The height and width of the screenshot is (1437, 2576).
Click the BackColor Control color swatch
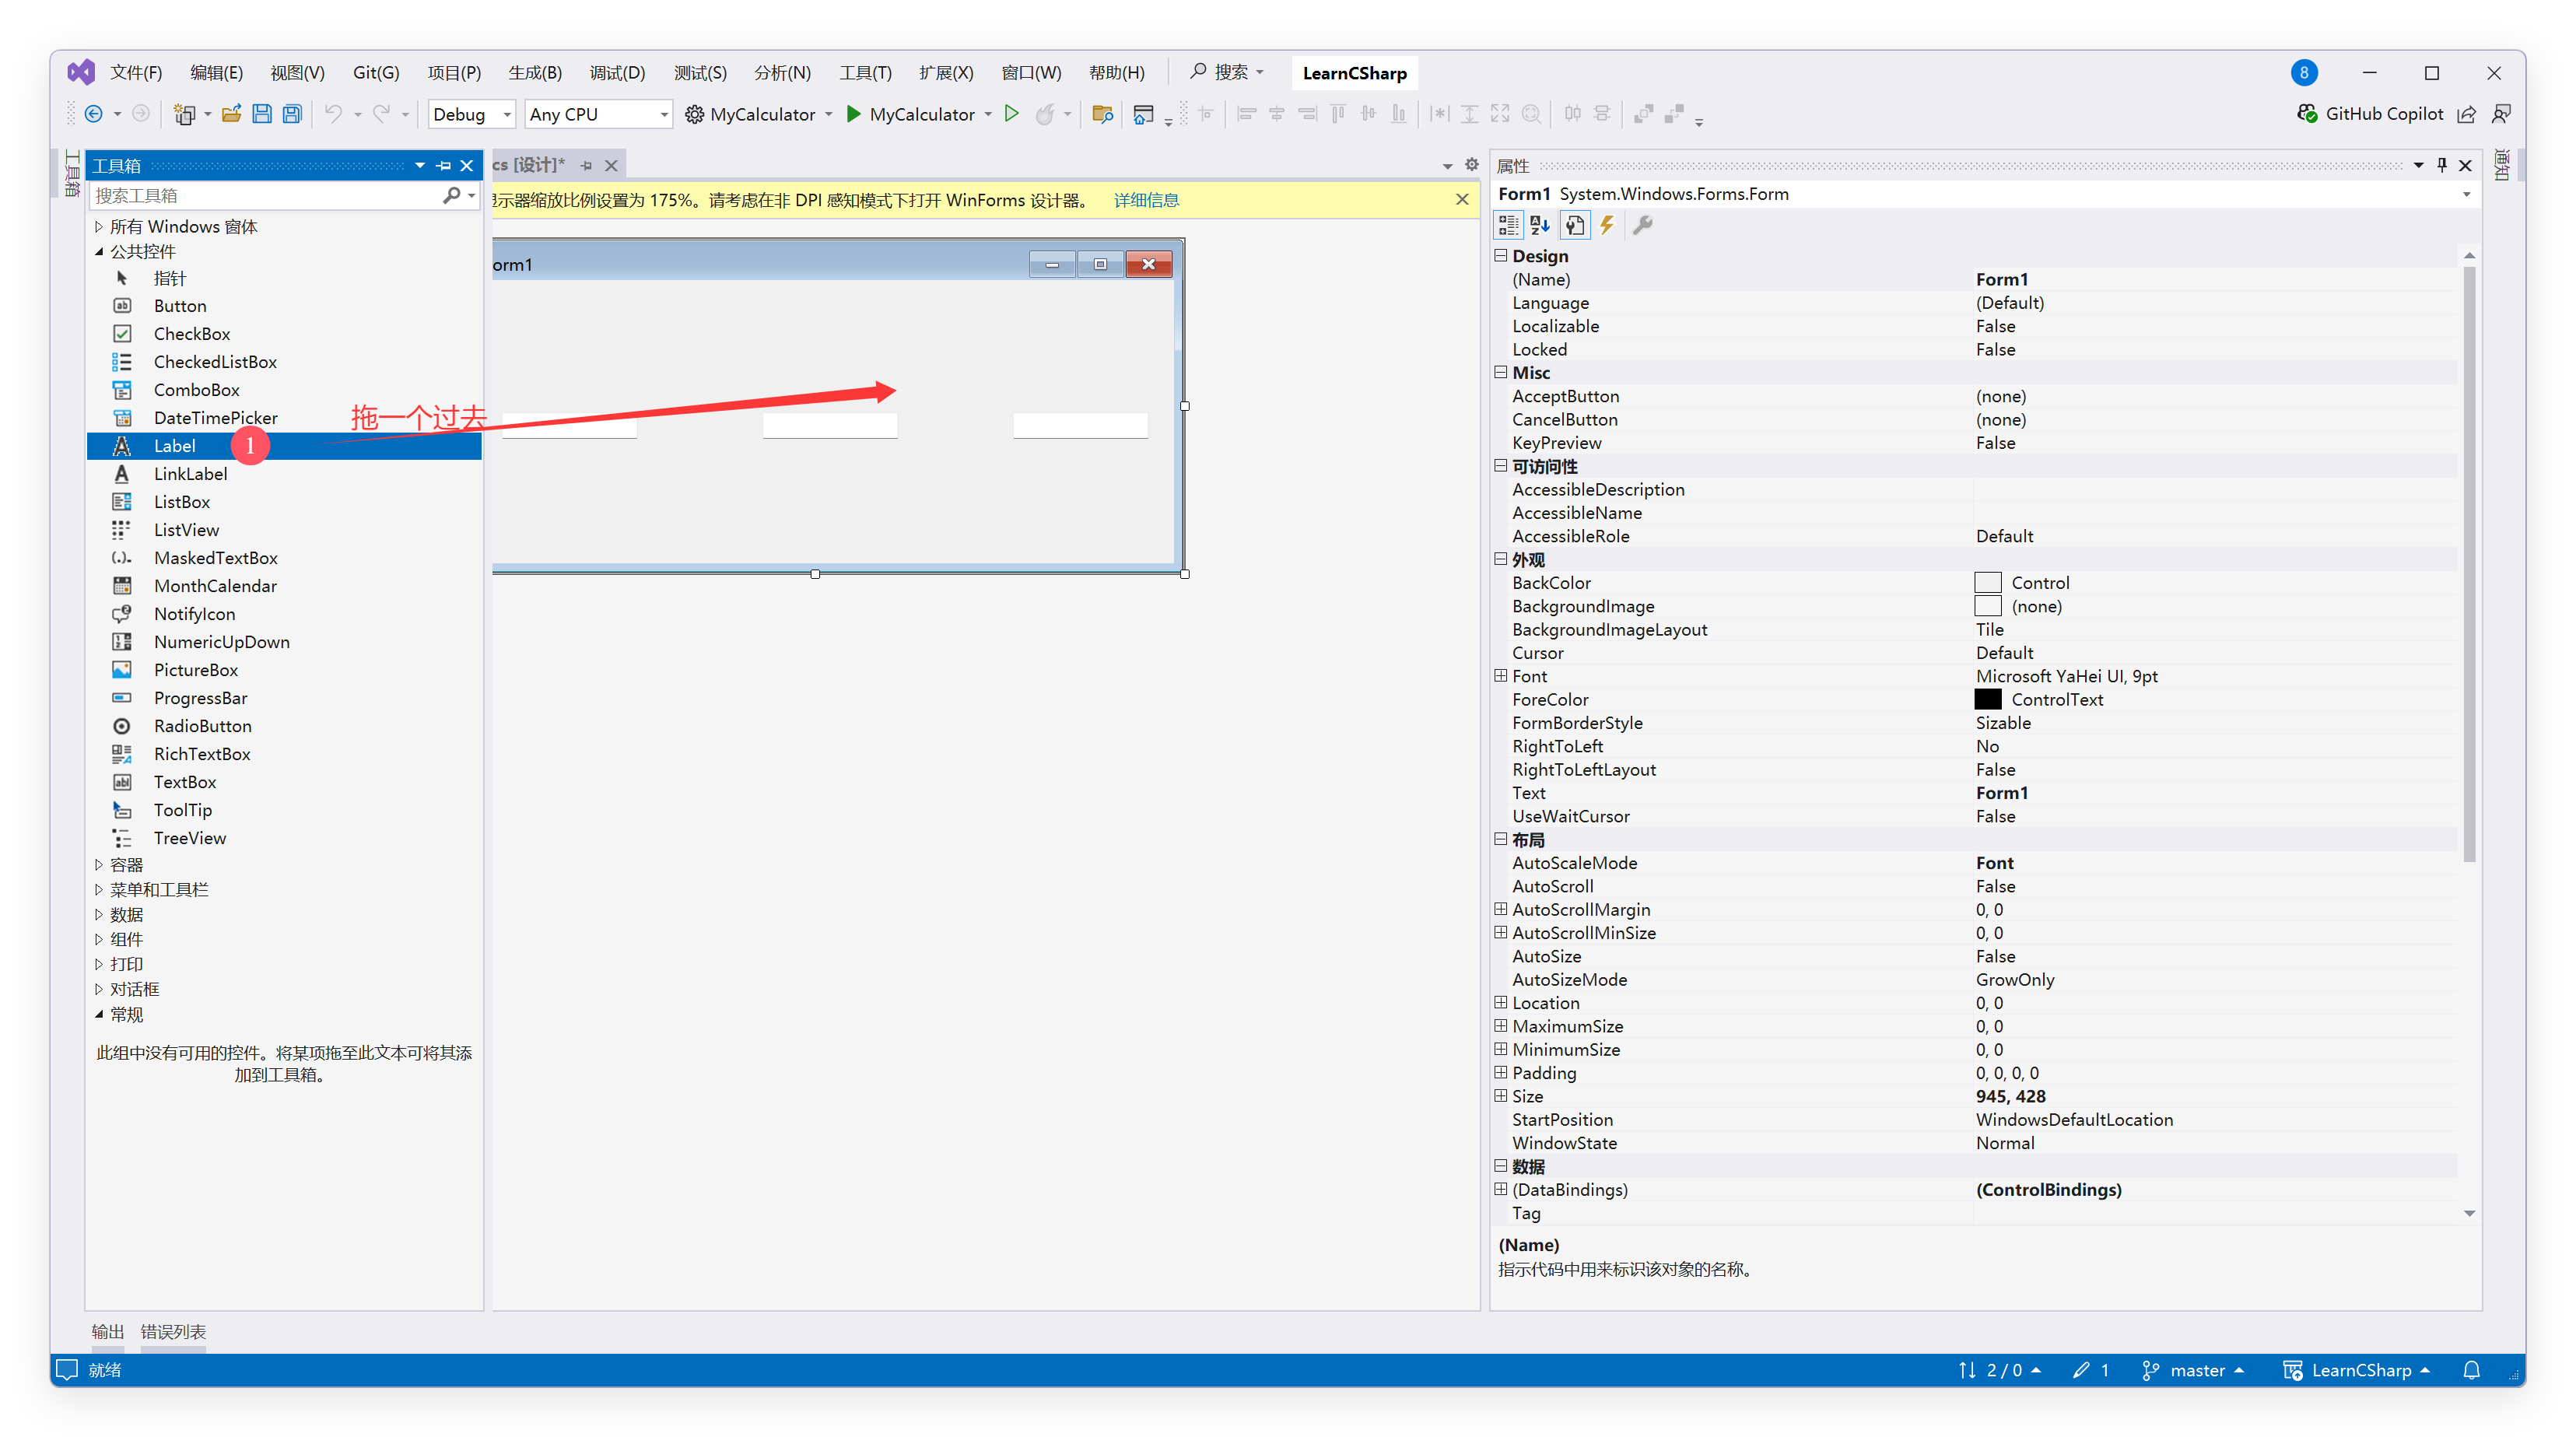pyautogui.click(x=1987, y=582)
